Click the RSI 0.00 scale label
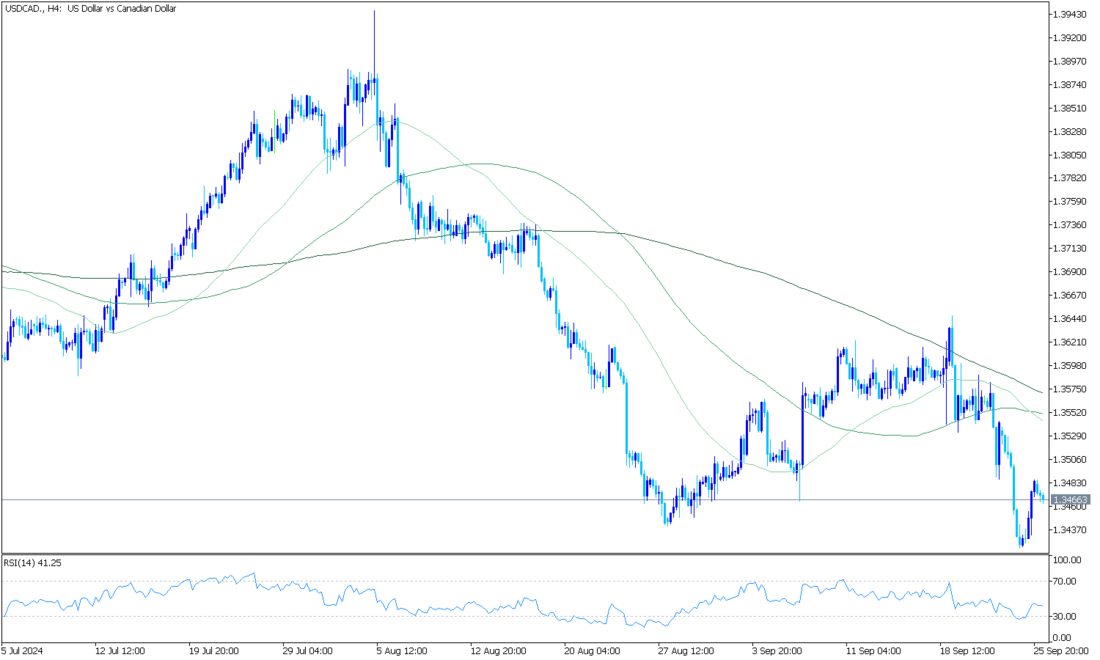This screenshot has height=660, width=1100. point(1063,638)
